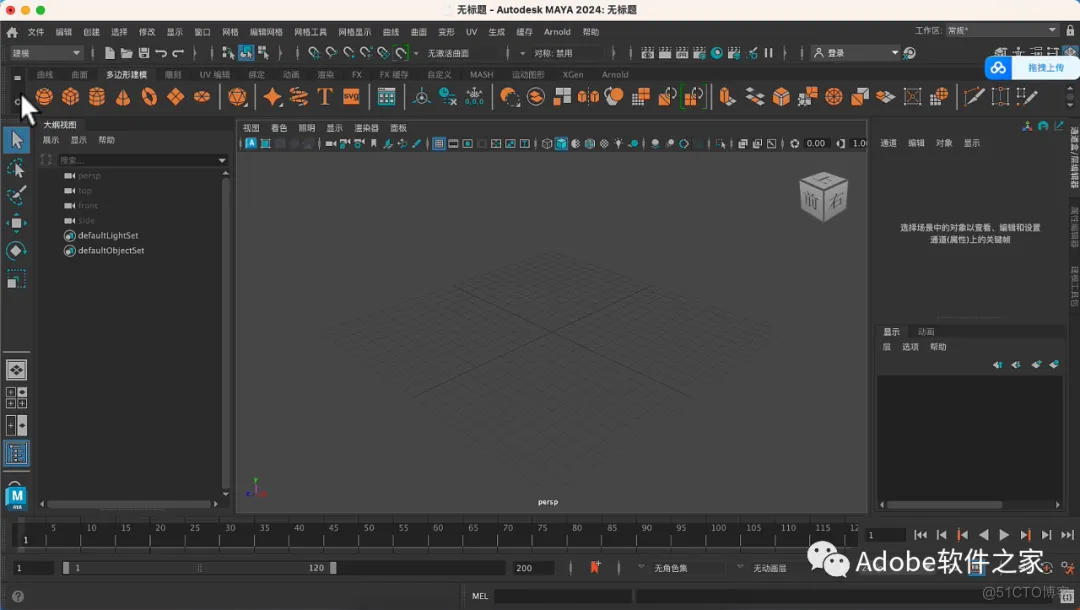Toggle the Outliner panel button in left bar
Image resolution: width=1080 pixels, height=610 pixels.
[x=17, y=453]
